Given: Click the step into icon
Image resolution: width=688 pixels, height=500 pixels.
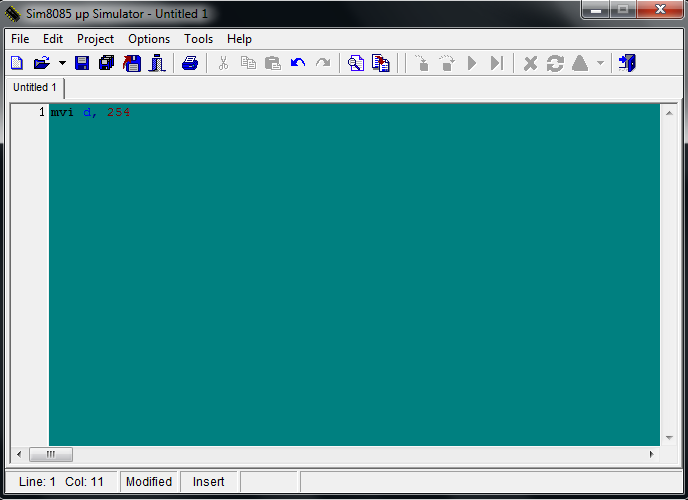Looking at the screenshot, I should point(422,63).
